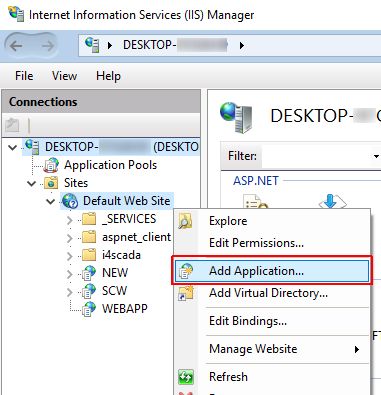Collapse the Default Web Site node
This screenshot has height=395, width=381.
click(51, 201)
